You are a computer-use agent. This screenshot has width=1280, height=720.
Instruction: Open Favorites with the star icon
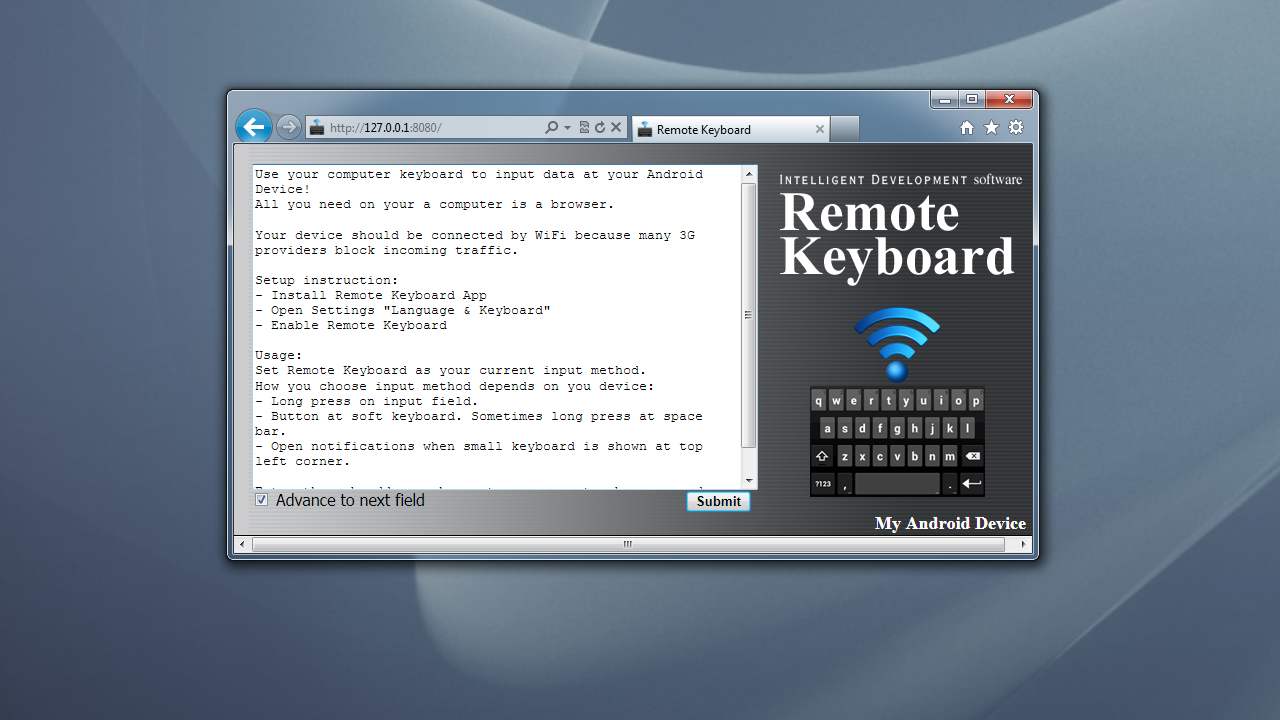pos(991,128)
